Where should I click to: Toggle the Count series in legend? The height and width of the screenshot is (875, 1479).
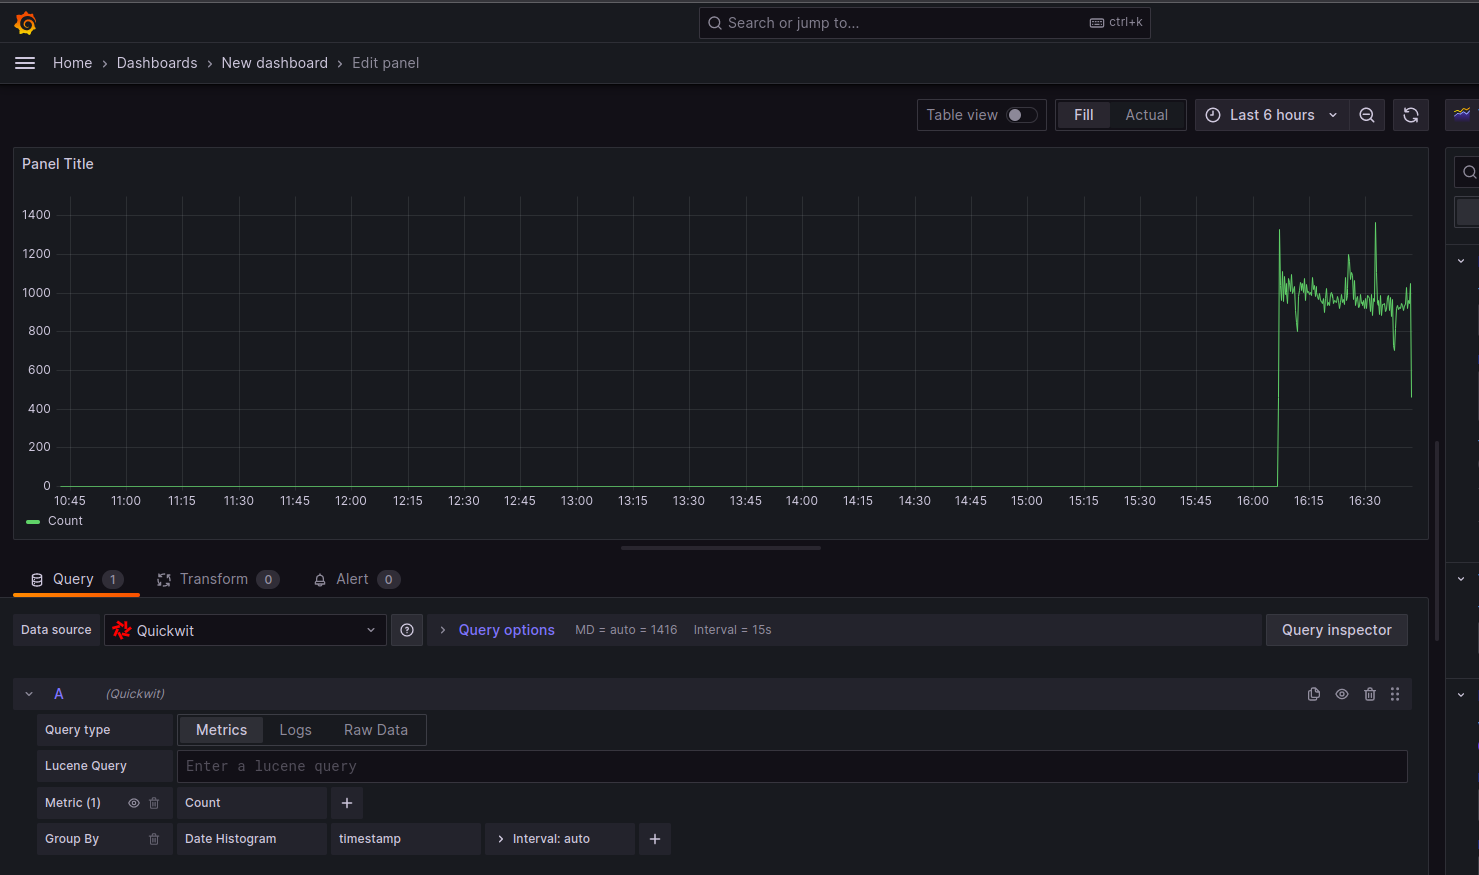[x=65, y=521]
